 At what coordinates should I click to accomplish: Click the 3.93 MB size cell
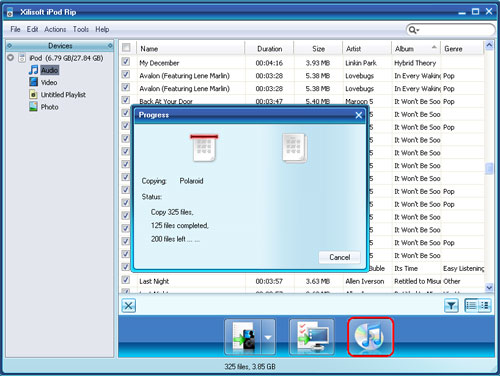[x=318, y=63]
